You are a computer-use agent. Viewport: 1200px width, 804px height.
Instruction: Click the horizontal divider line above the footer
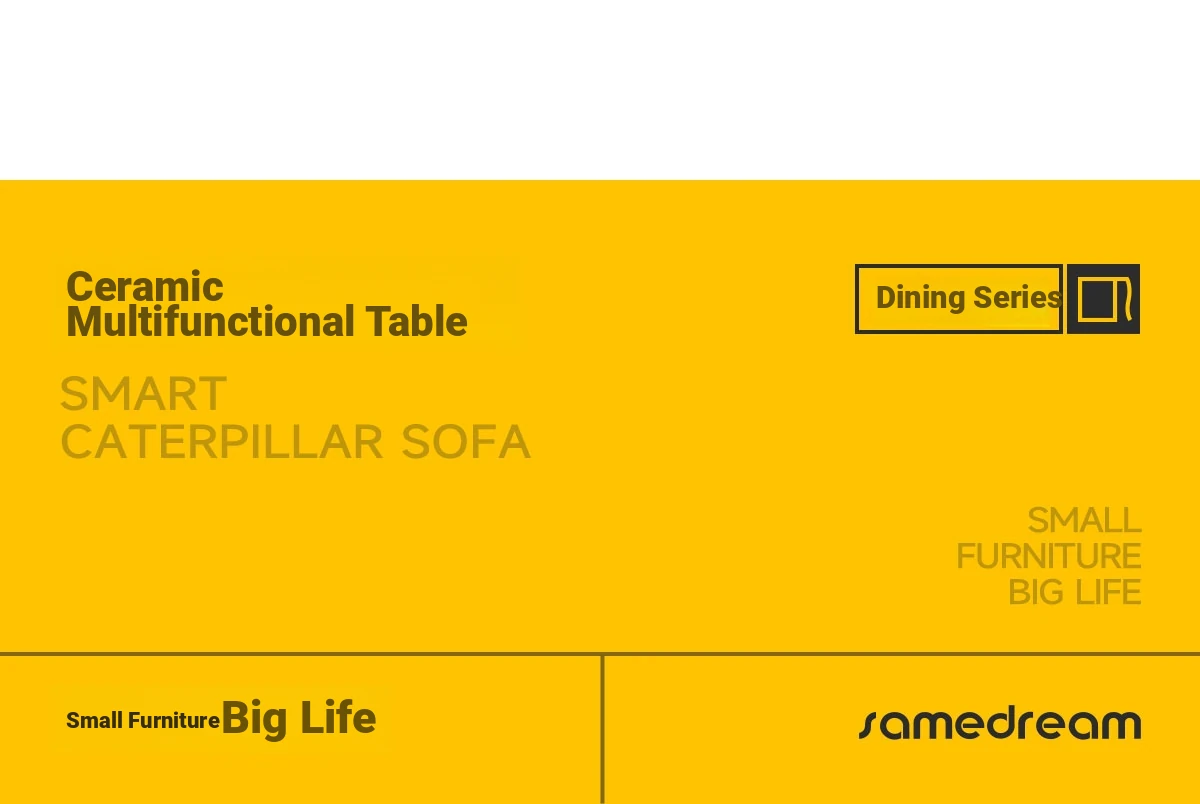pyautogui.click(x=600, y=654)
